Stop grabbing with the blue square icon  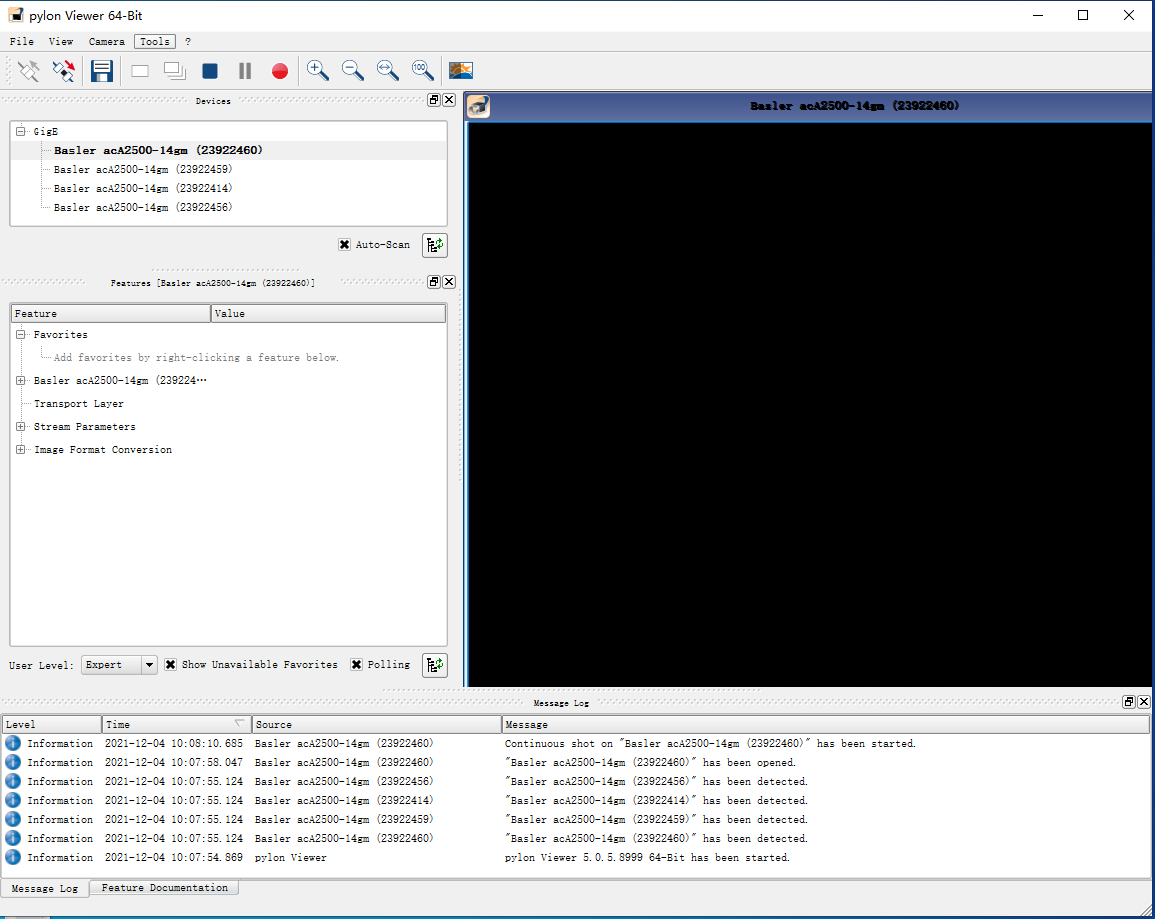click(210, 71)
